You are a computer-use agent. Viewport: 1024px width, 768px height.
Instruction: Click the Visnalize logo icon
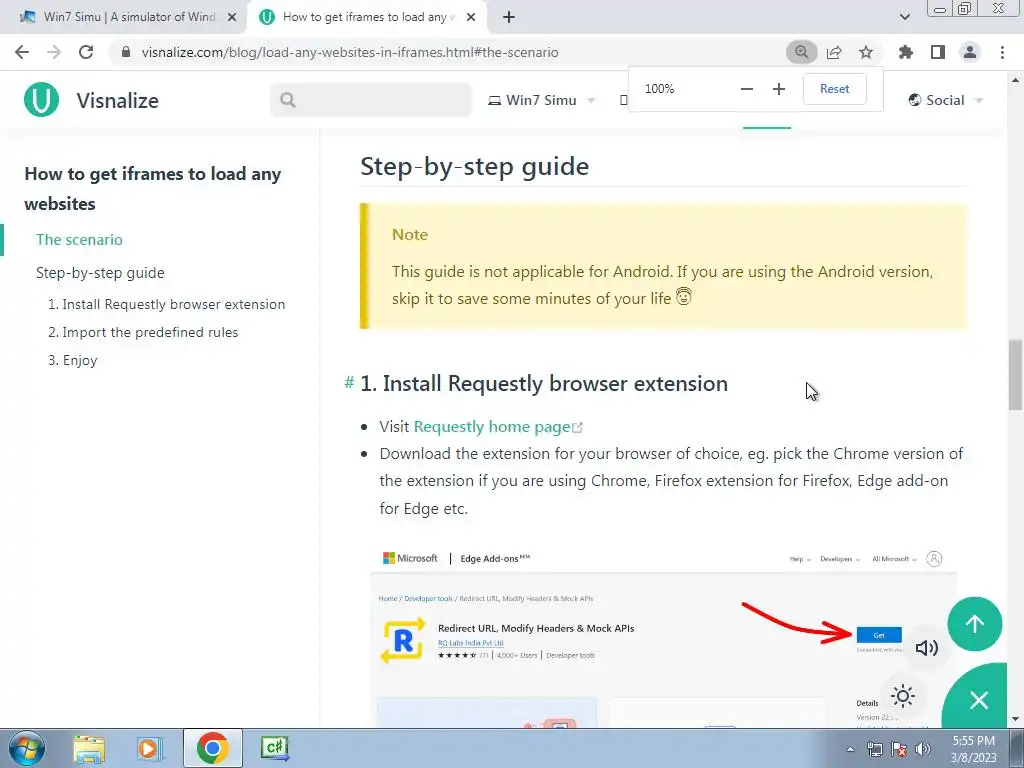tap(41, 100)
